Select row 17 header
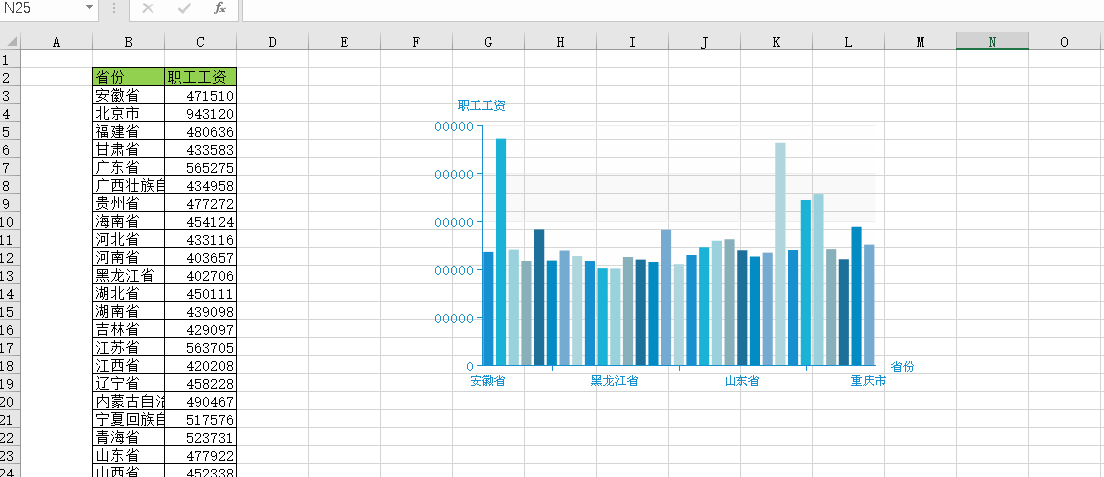This screenshot has height=477, width=1104. click(10, 347)
